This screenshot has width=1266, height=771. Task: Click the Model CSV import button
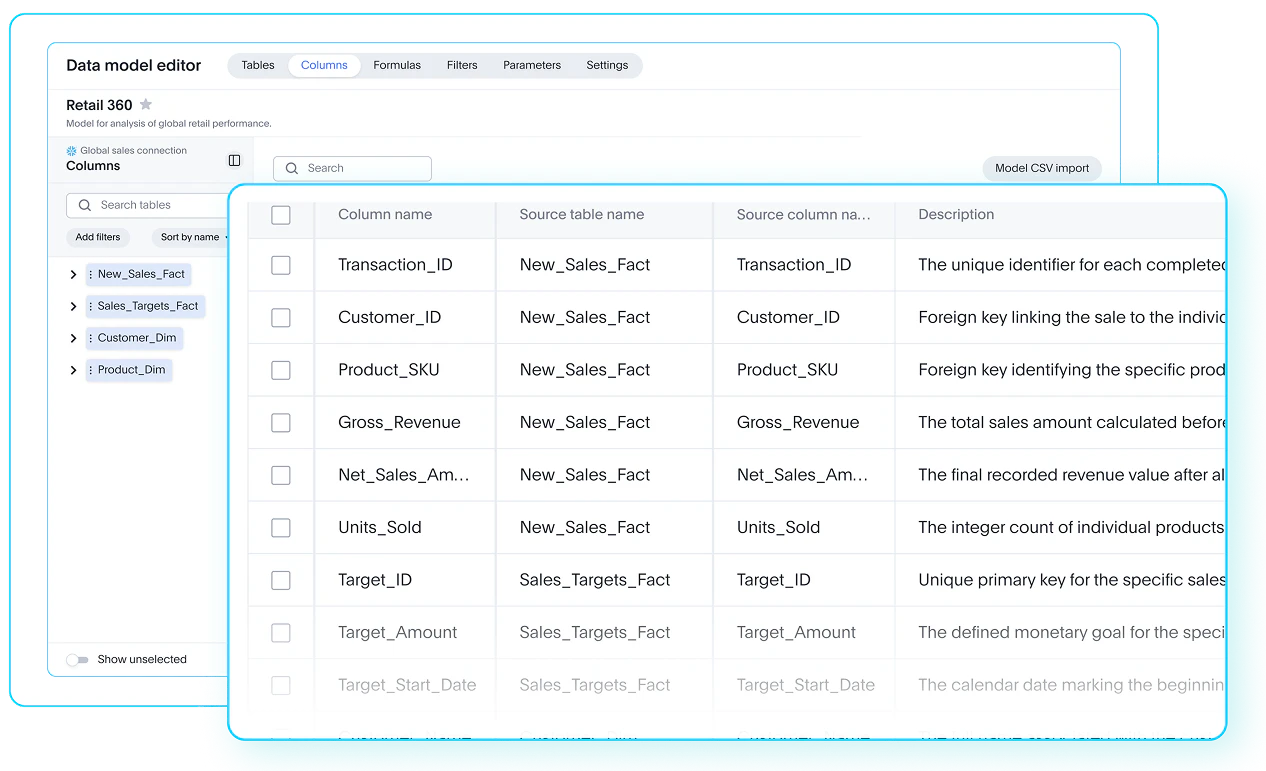1042,168
